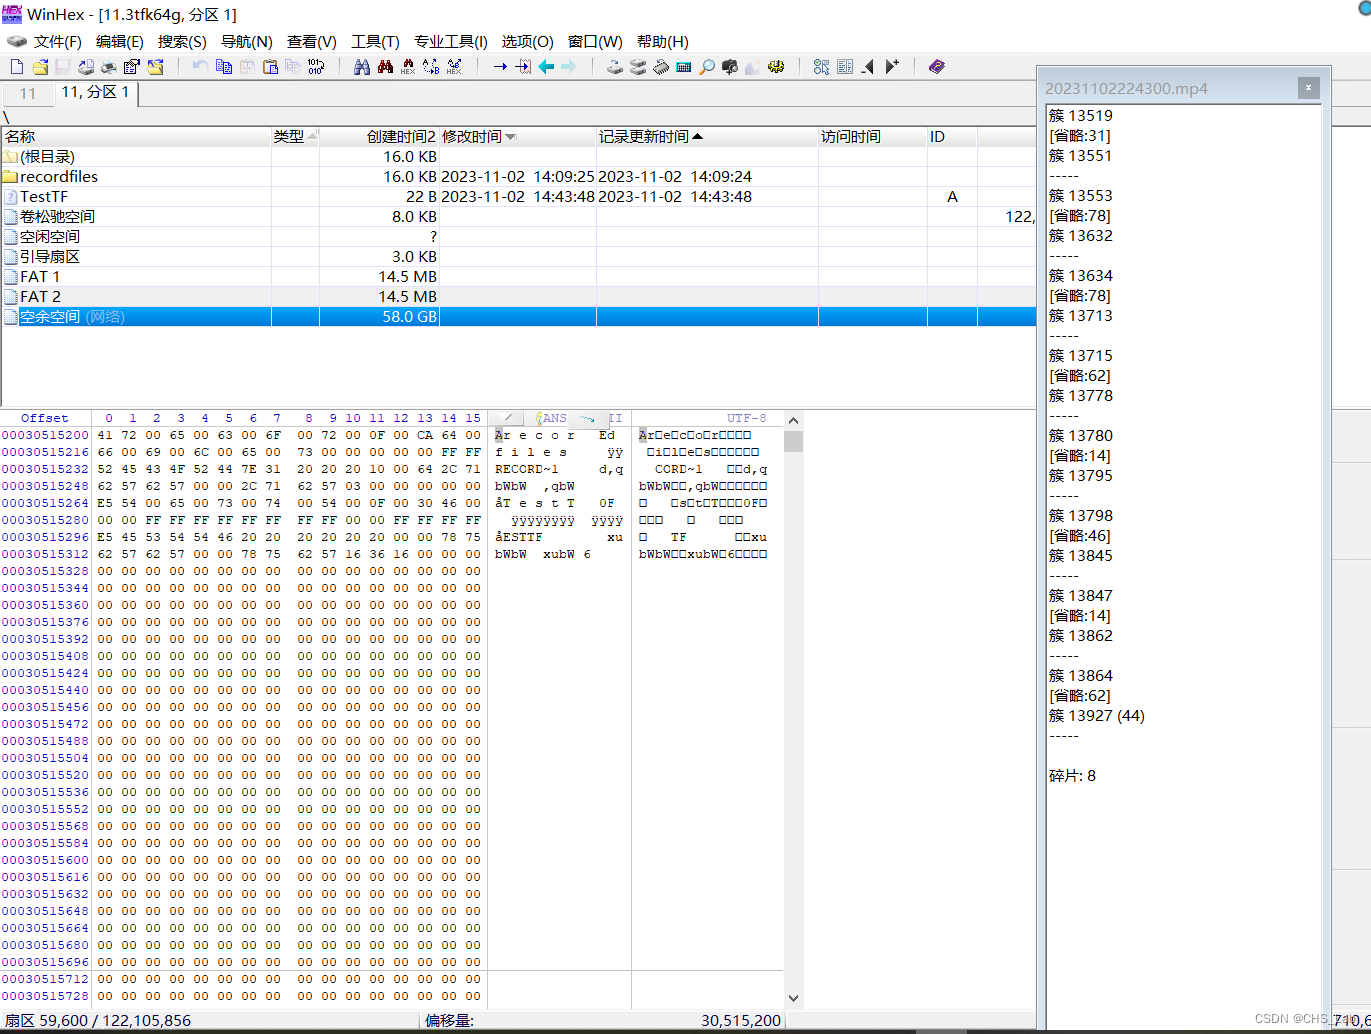The height and width of the screenshot is (1034, 1371).
Task: Click the UTF-8 column header
Action: (x=746, y=418)
